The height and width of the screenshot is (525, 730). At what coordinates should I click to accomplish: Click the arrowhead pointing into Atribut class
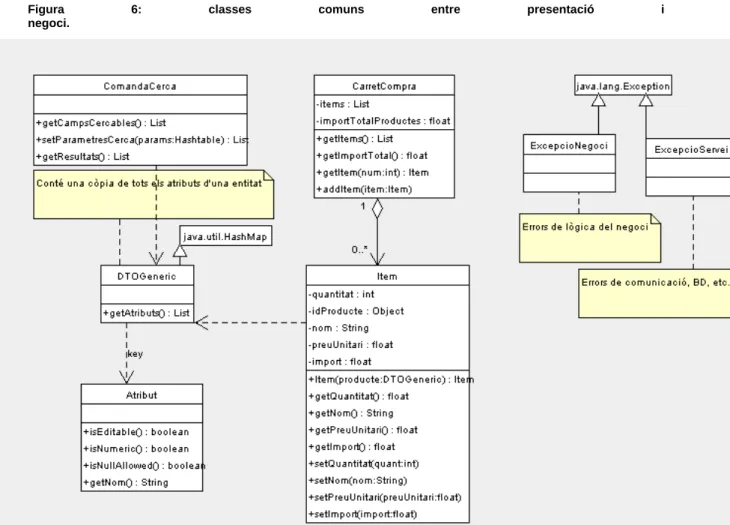pyautogui.click(x=126, y=377)
